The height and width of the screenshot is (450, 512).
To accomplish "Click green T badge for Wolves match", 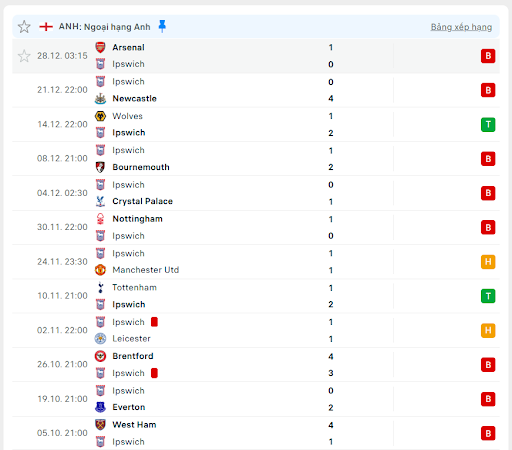I will [x=488, y=125].
